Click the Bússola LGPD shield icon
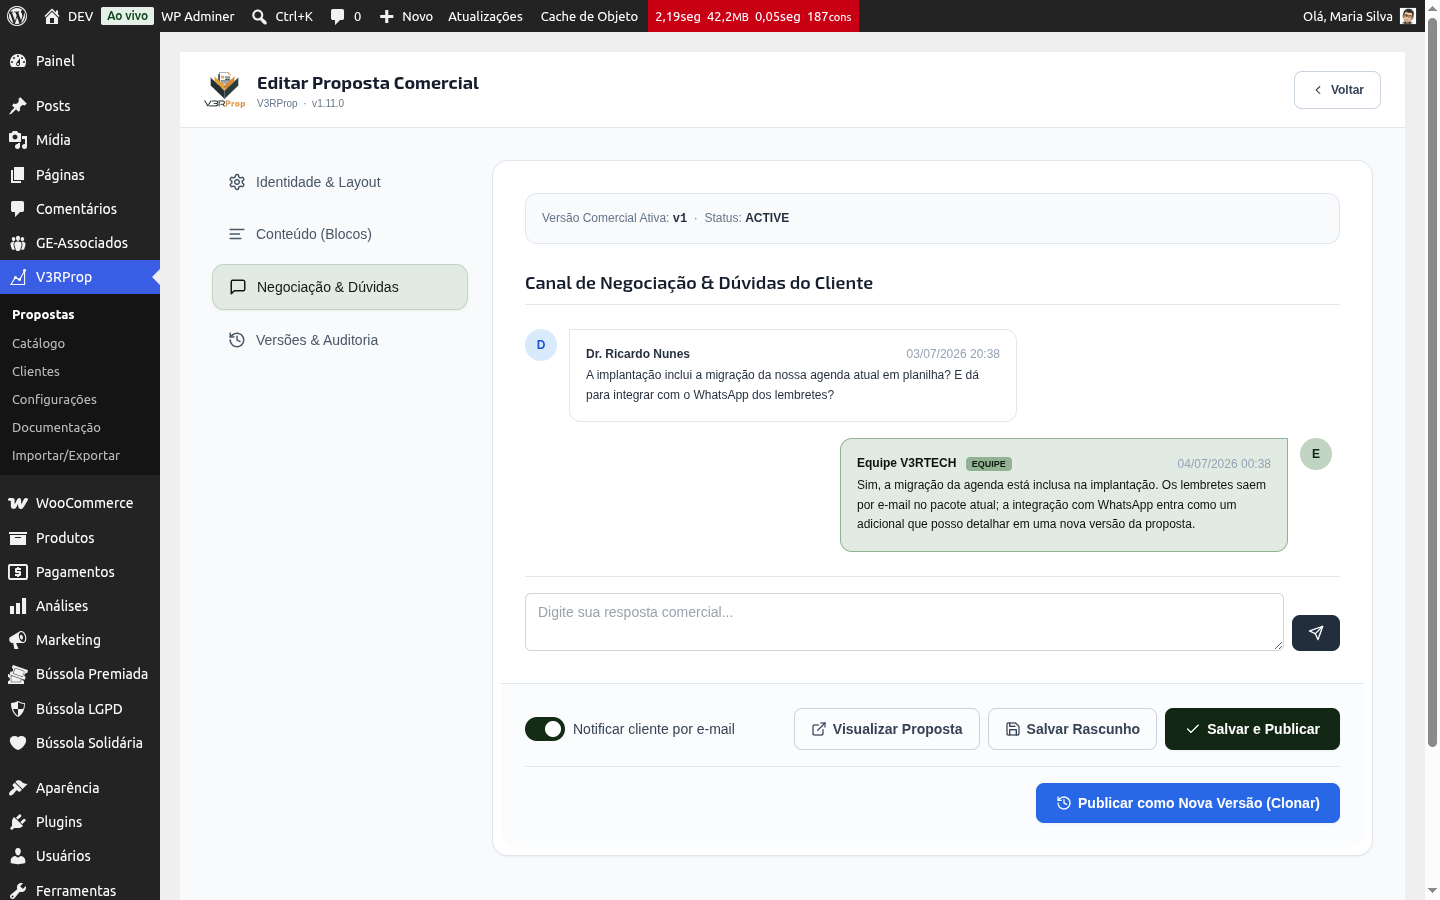The height and width of the screenshot is (900, 1440). (18, 709)
